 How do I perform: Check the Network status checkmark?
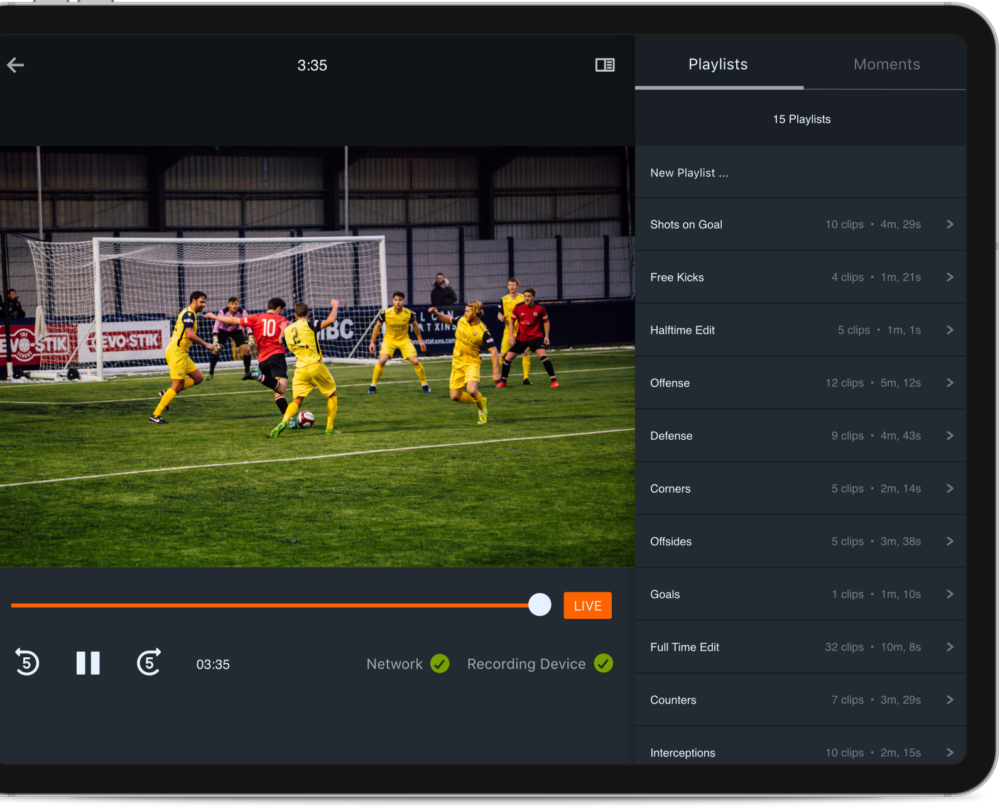pyautogui.click(x=437, y=663)
